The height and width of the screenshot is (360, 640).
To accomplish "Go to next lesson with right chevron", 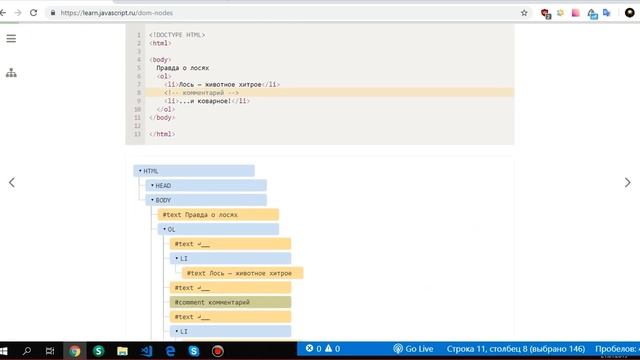I will pyautogui.click(x=628, y=182).
